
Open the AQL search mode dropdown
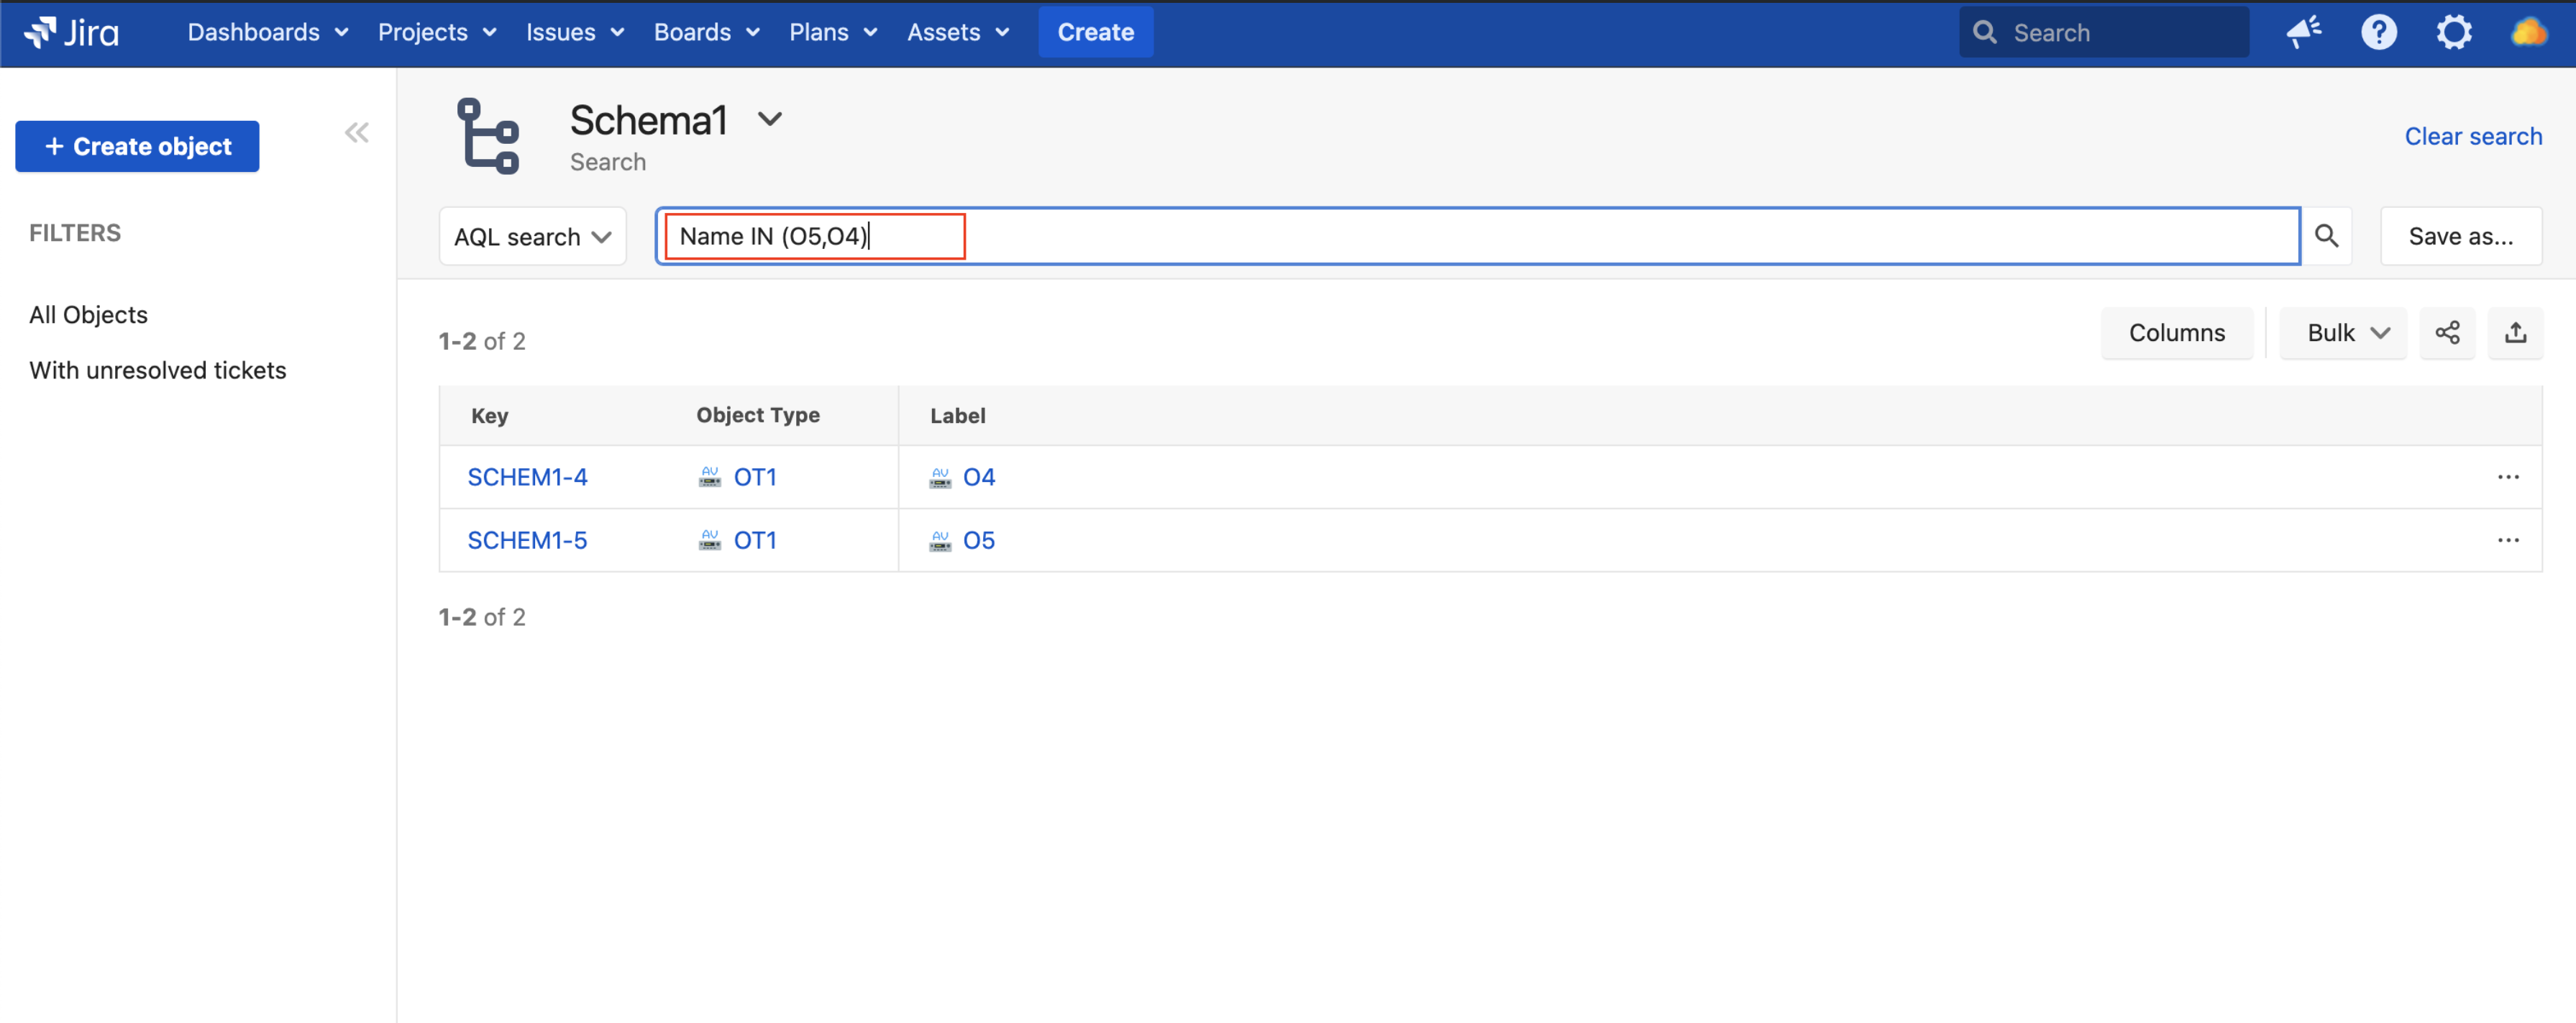[532, 237]
